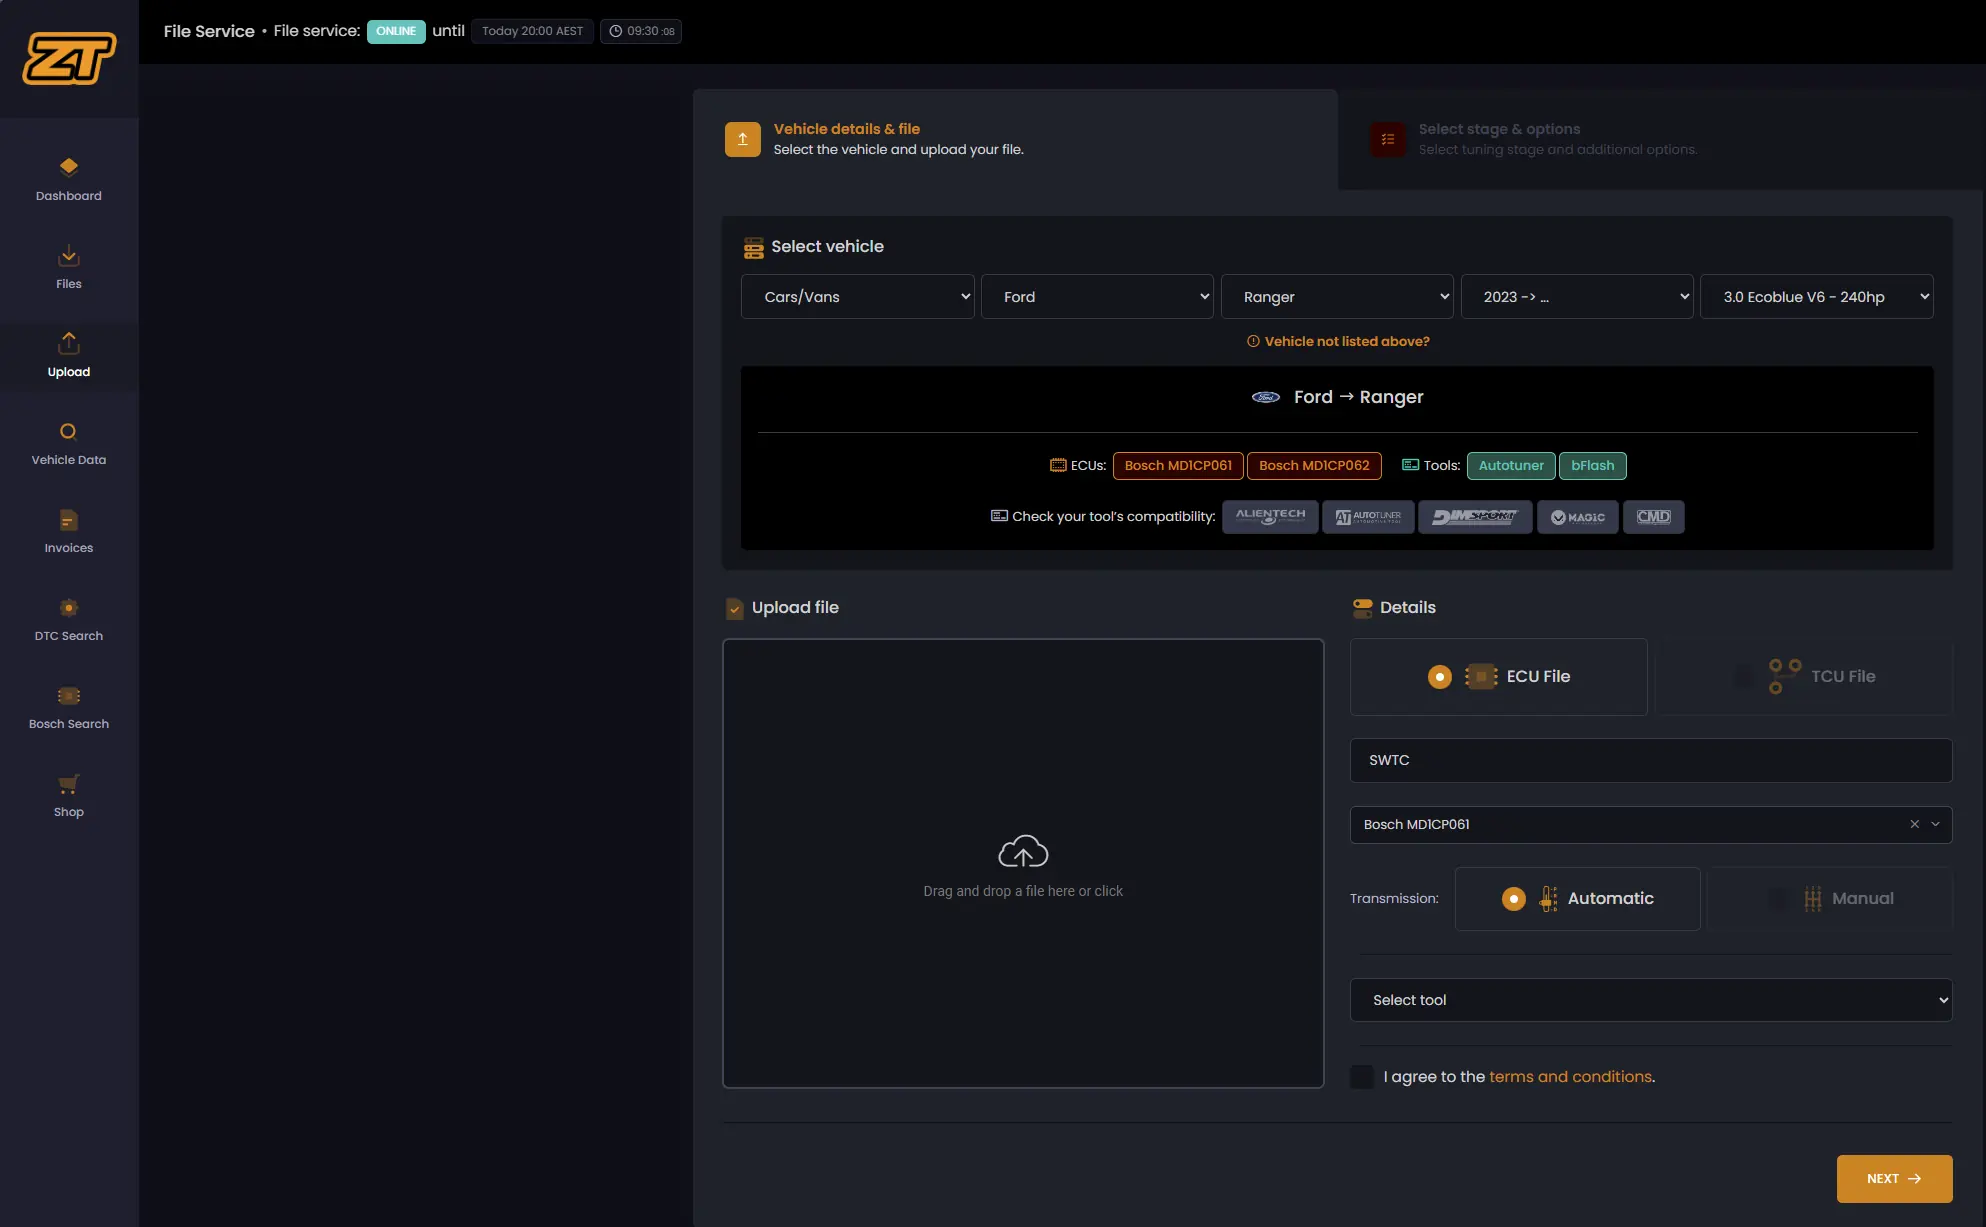Click the Select stage list icon
Image resolution: width=1986 pixels, height=1227 pixels.
pos(1387,139)
